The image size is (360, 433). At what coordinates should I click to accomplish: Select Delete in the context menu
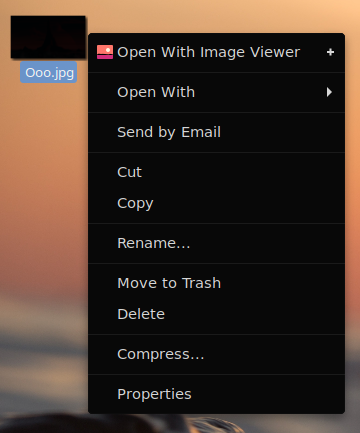pyautogui.click(x=216, y=314)
